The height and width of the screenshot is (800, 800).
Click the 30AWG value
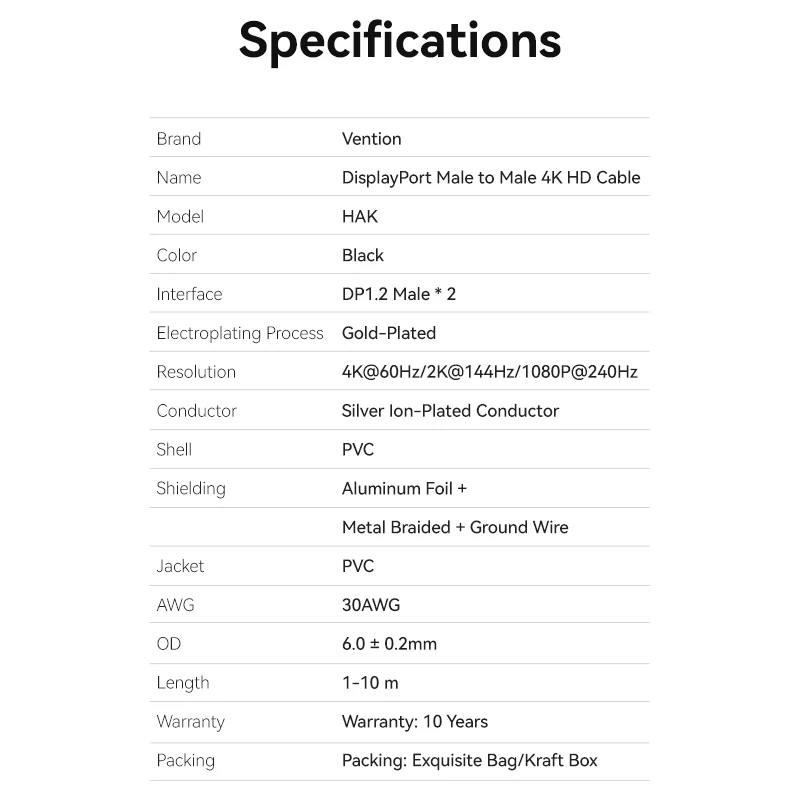[x=371, y=605]
